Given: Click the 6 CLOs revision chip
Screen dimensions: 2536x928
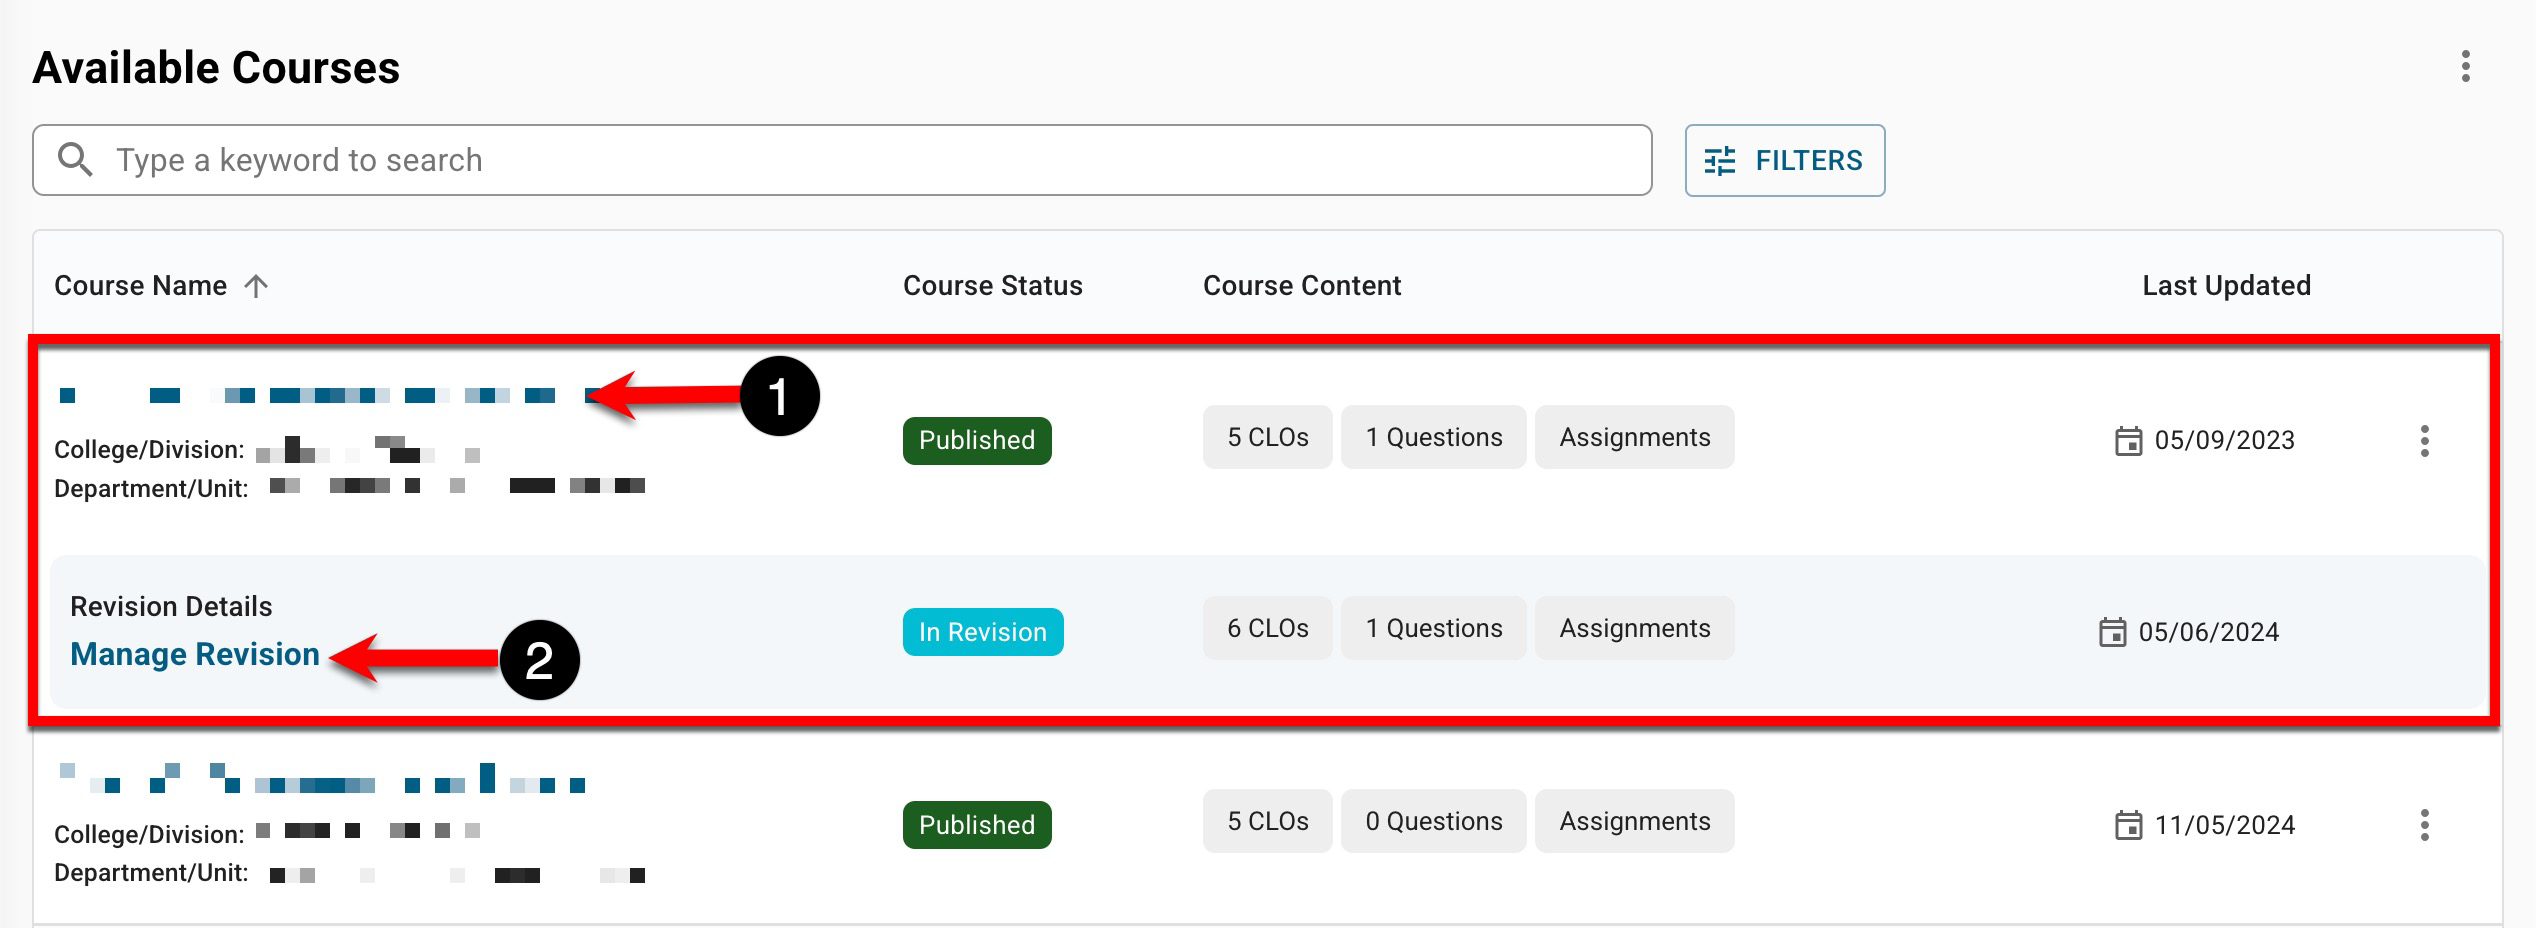Looking at the screenshot, I should pos(1267,628).
